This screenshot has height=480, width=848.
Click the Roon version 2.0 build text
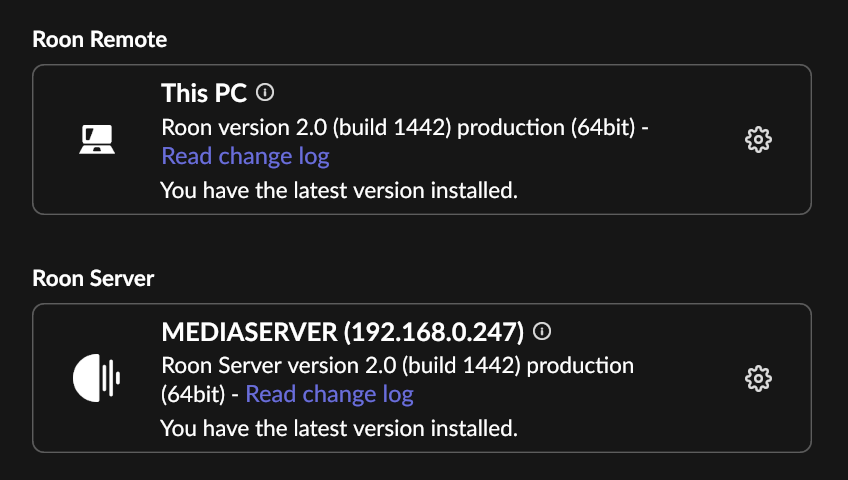(x=306, y=128)
